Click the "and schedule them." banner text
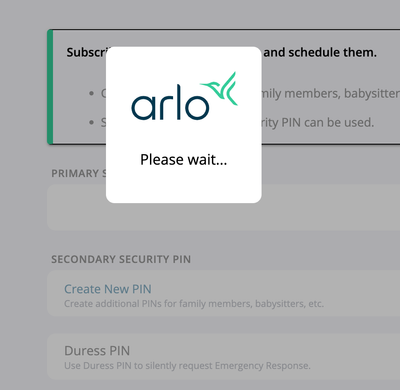The height and width of the screenshot is (390, 400). 320,52
